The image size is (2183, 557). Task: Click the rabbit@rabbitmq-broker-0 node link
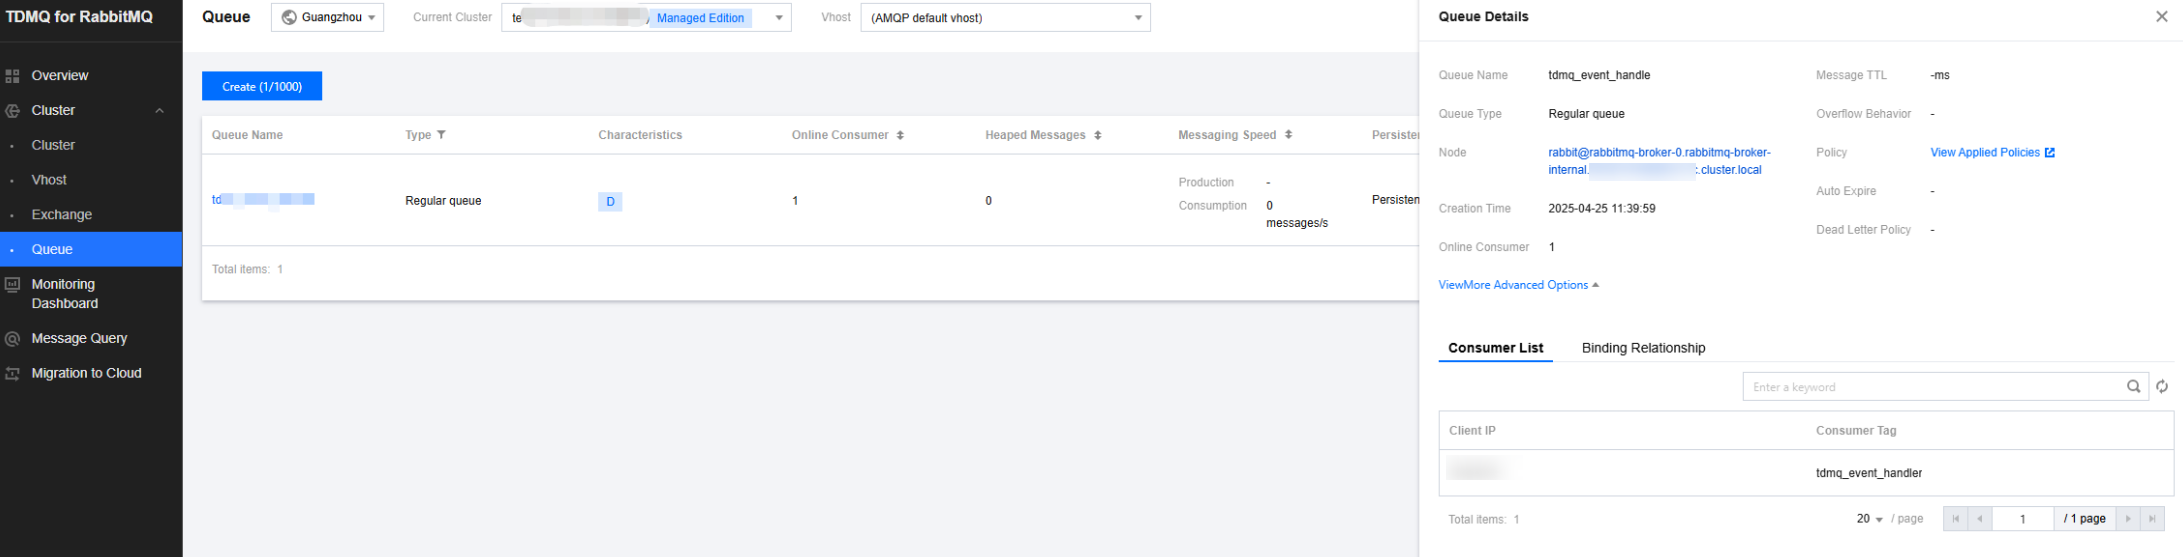[x=1659, y=161]
